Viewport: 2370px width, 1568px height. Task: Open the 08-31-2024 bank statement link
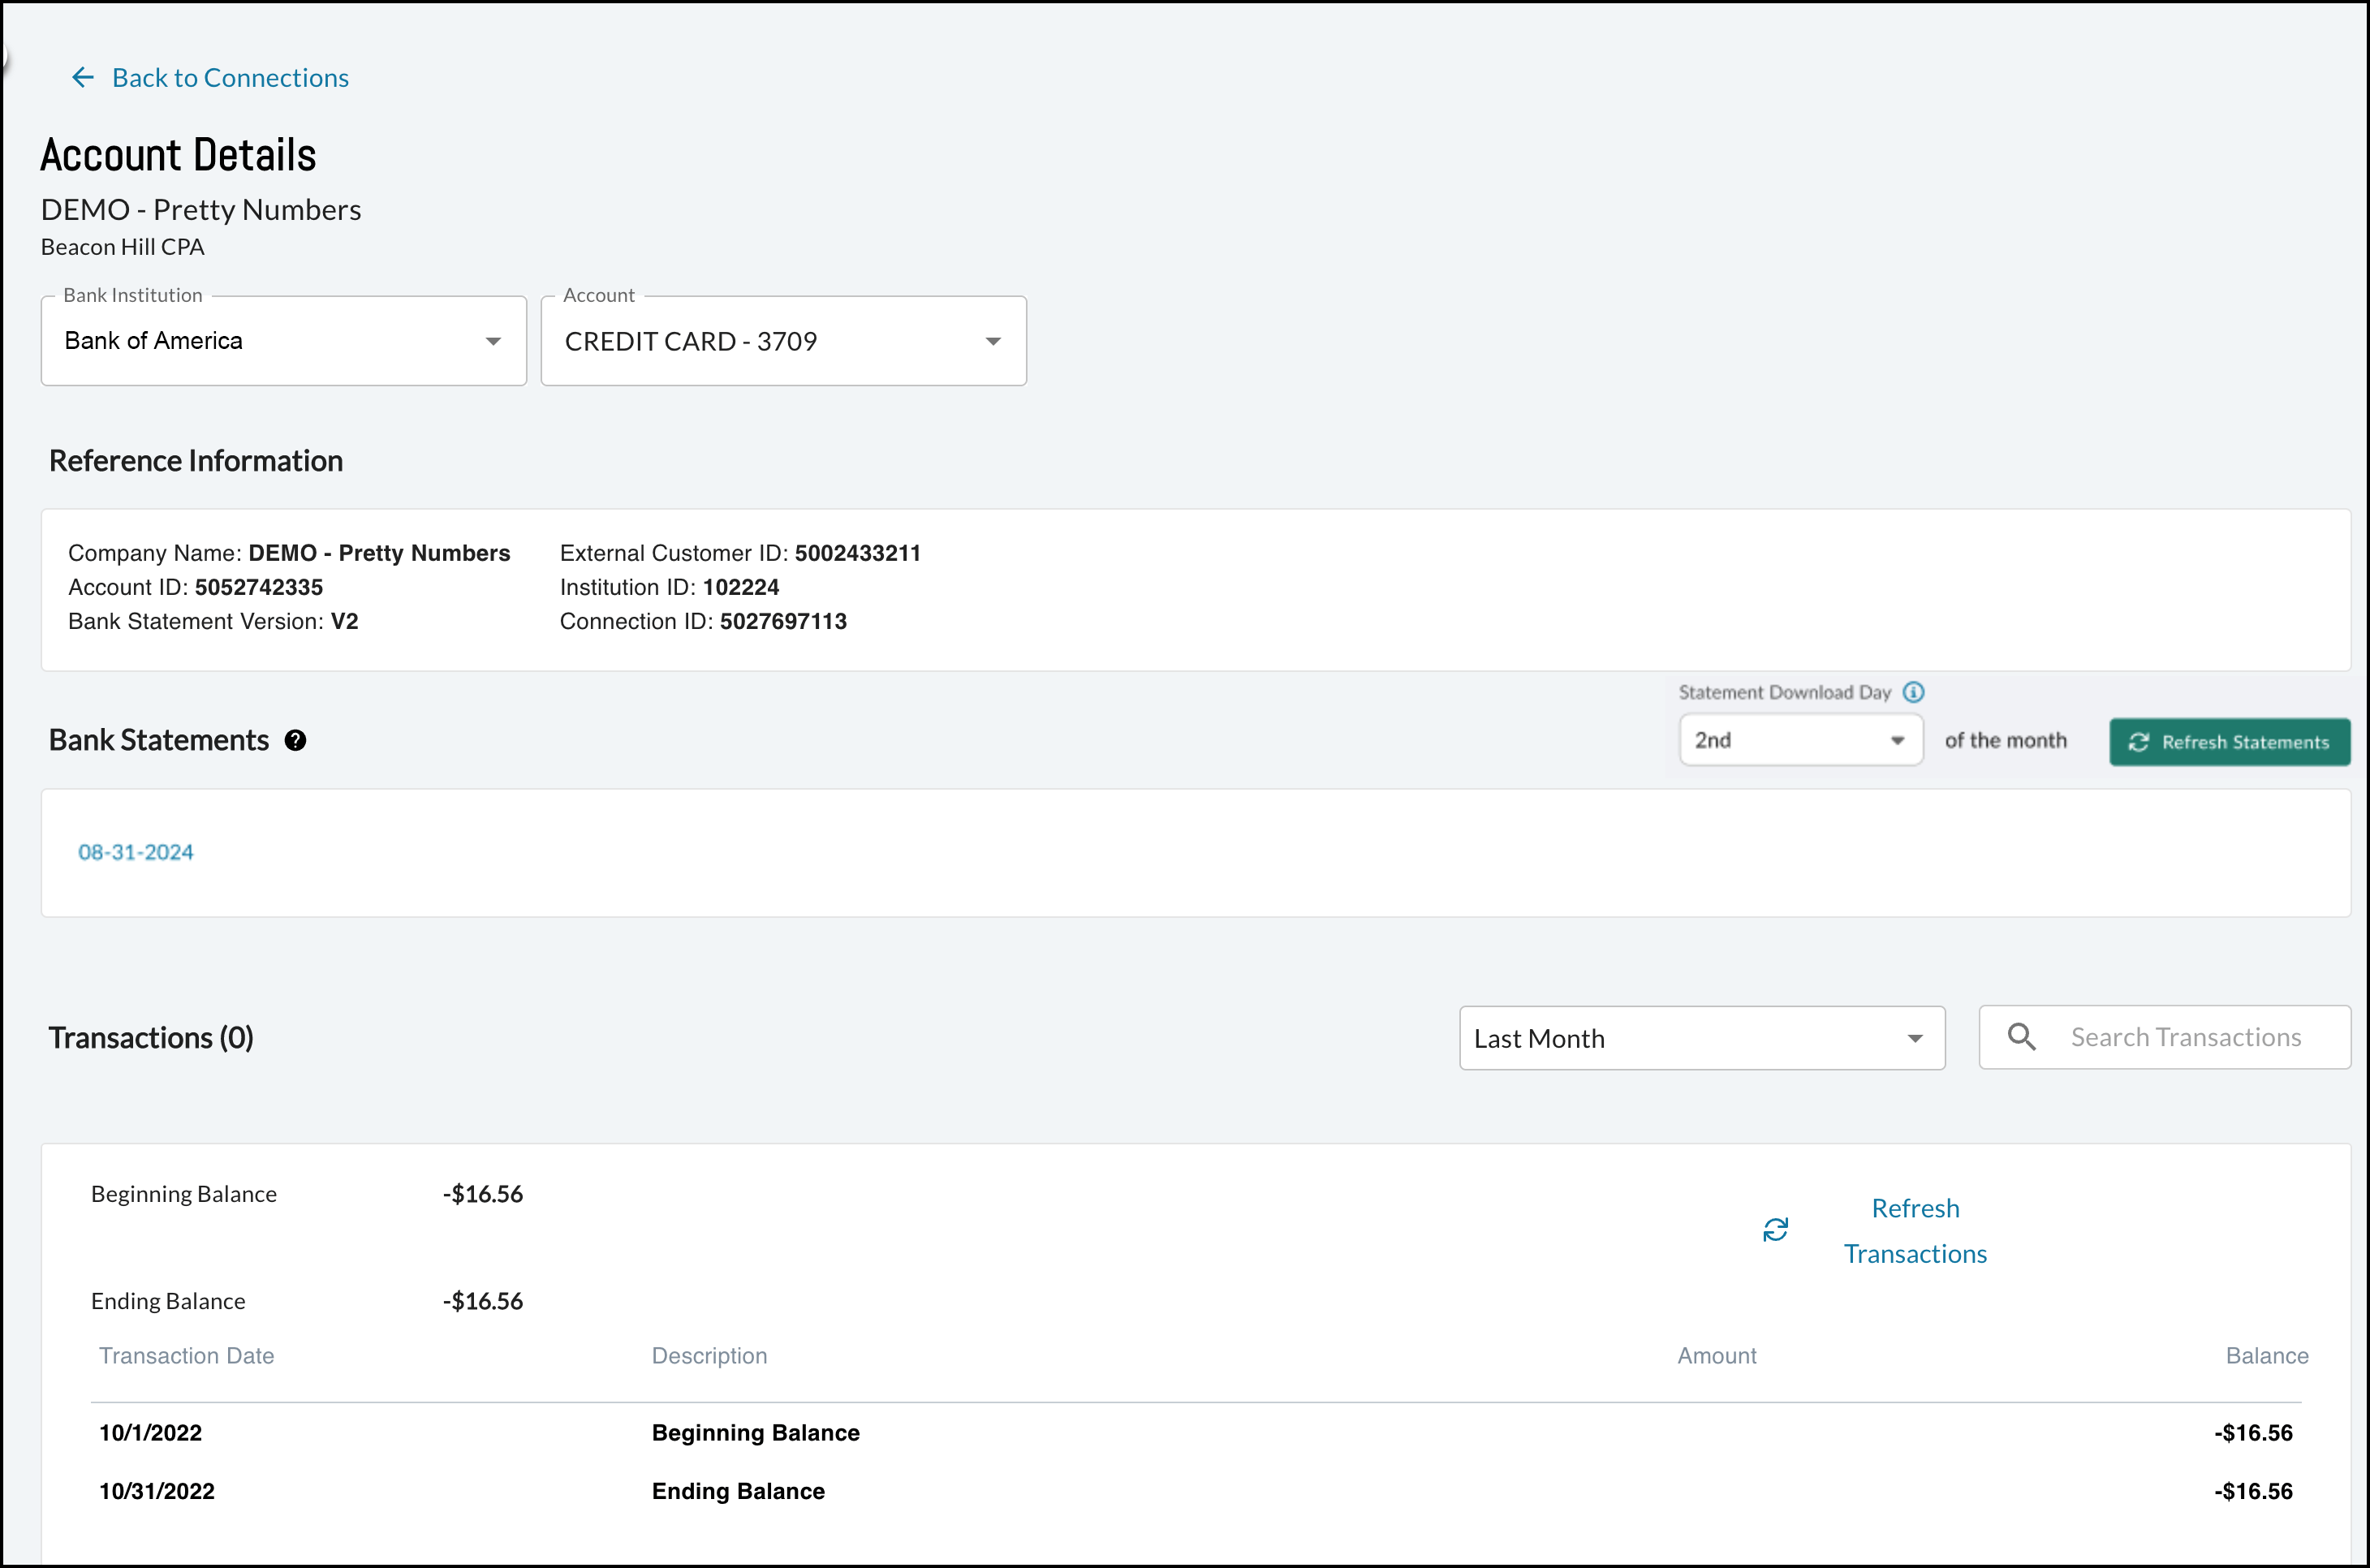point(136,852)
